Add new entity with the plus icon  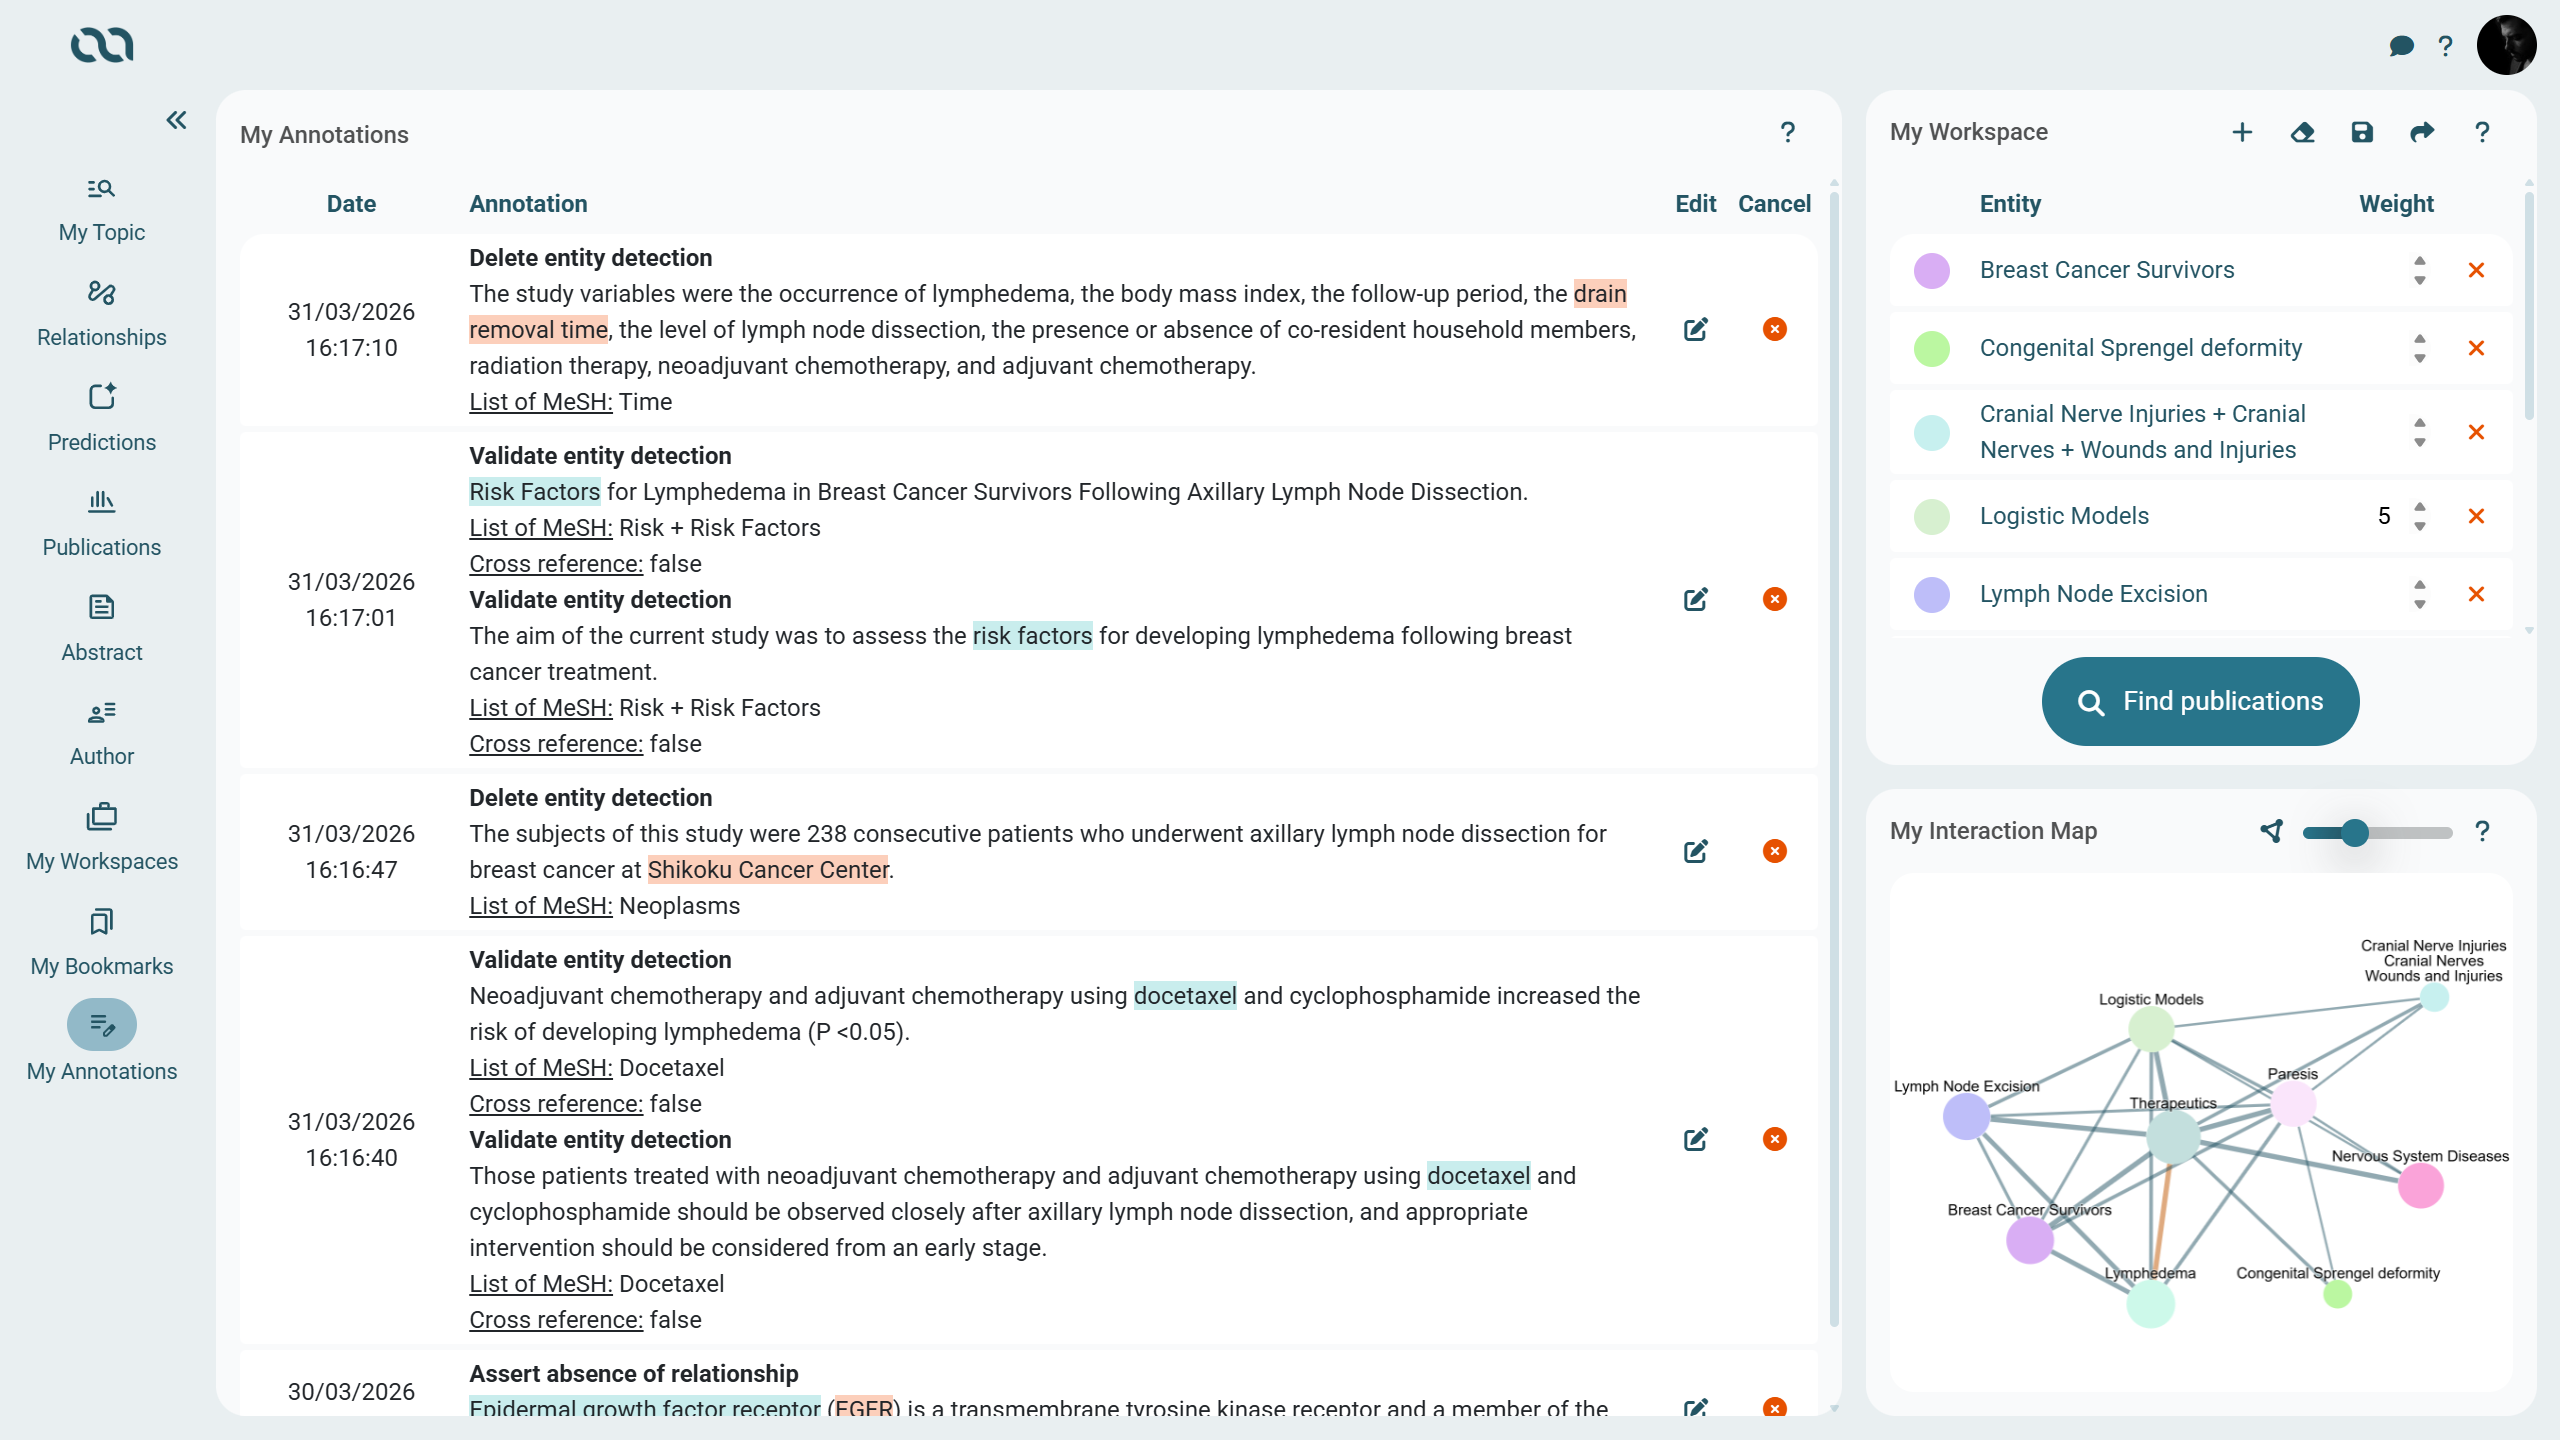[2242, 132]
